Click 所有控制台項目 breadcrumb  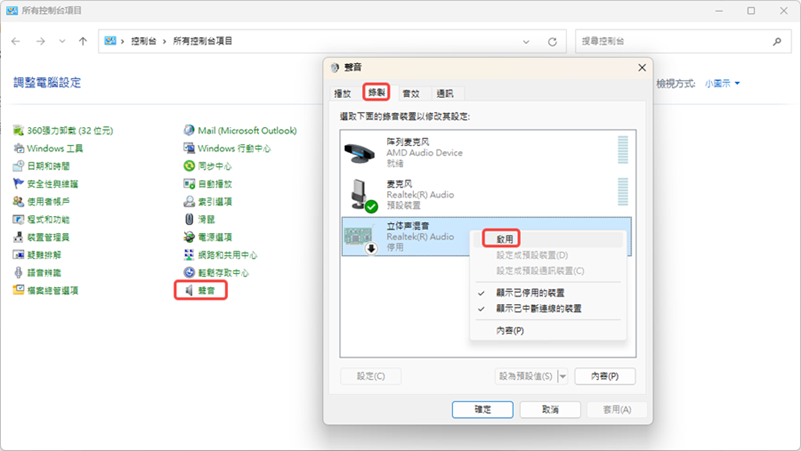203,41
